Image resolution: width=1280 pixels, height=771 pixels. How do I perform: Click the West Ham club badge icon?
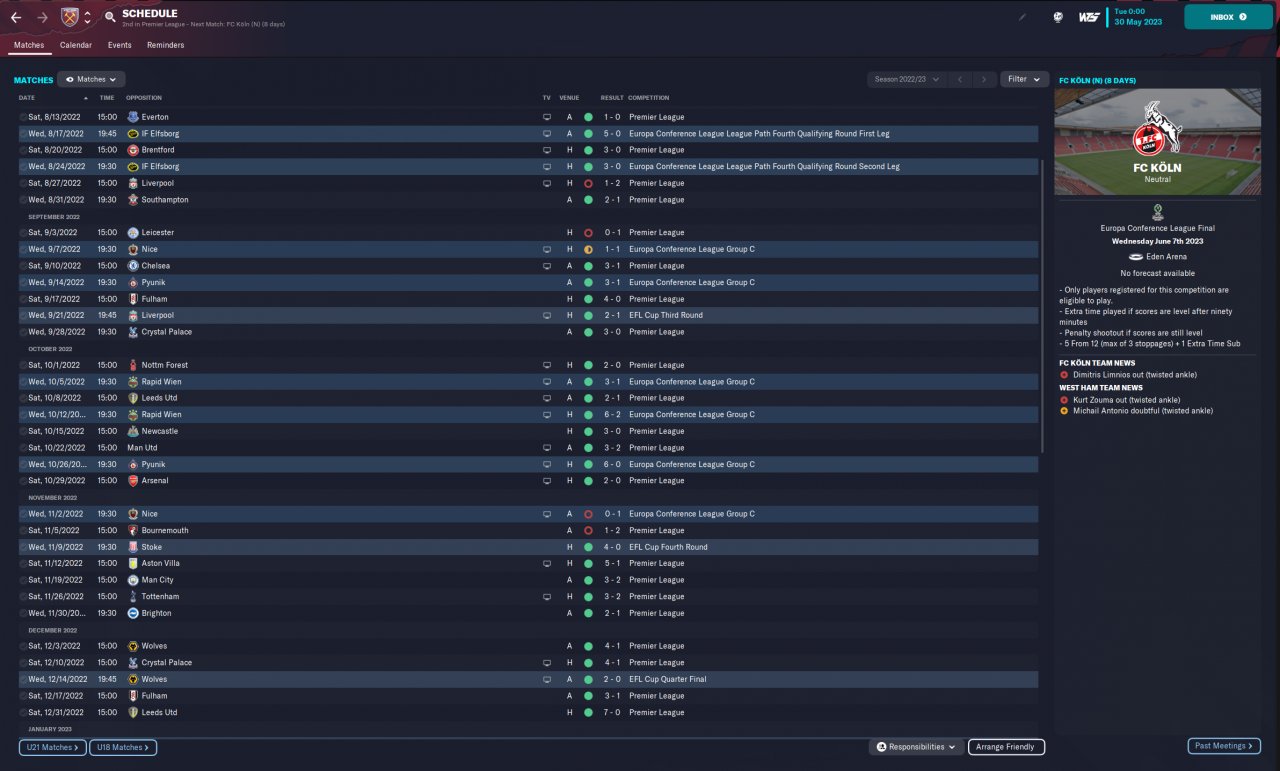[69, 17]
